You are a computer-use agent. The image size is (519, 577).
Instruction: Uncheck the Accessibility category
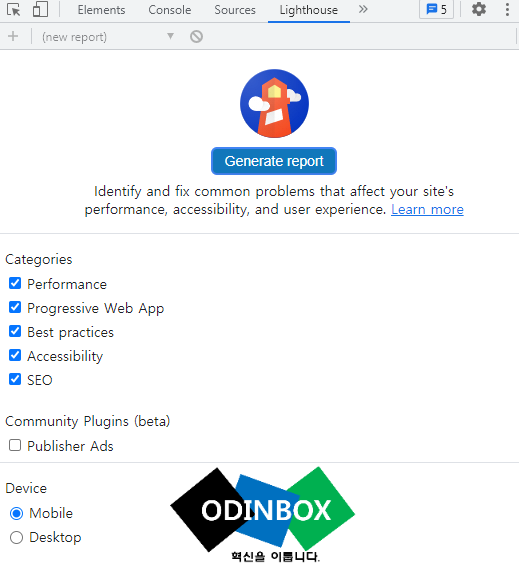[x=15, y=355]
